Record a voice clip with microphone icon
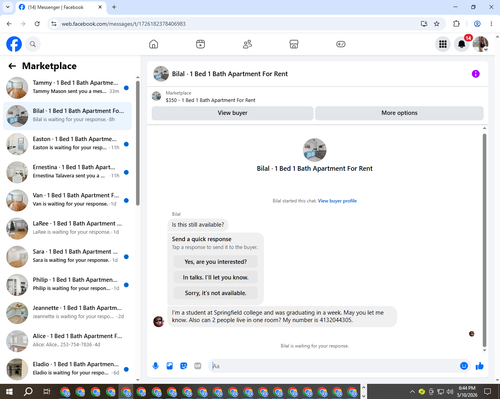 (155, 366)
